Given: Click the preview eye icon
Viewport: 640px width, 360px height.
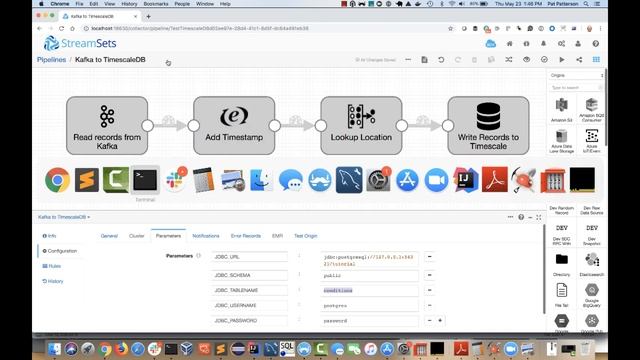Looking at the screenshot, I should click(x=527, y=60).
